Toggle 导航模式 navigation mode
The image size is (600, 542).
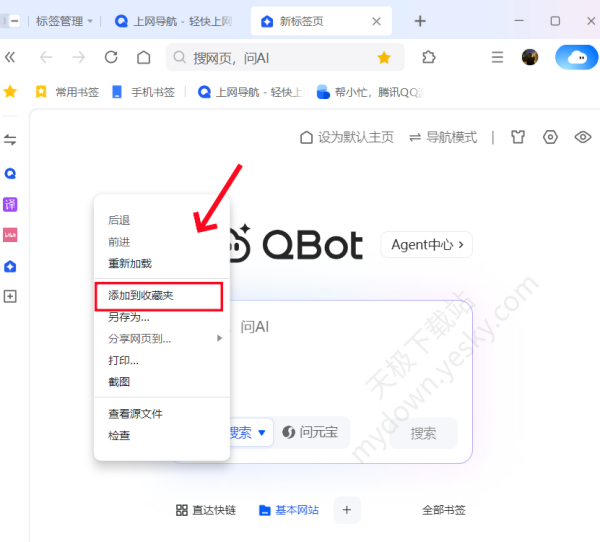(443, 137)
